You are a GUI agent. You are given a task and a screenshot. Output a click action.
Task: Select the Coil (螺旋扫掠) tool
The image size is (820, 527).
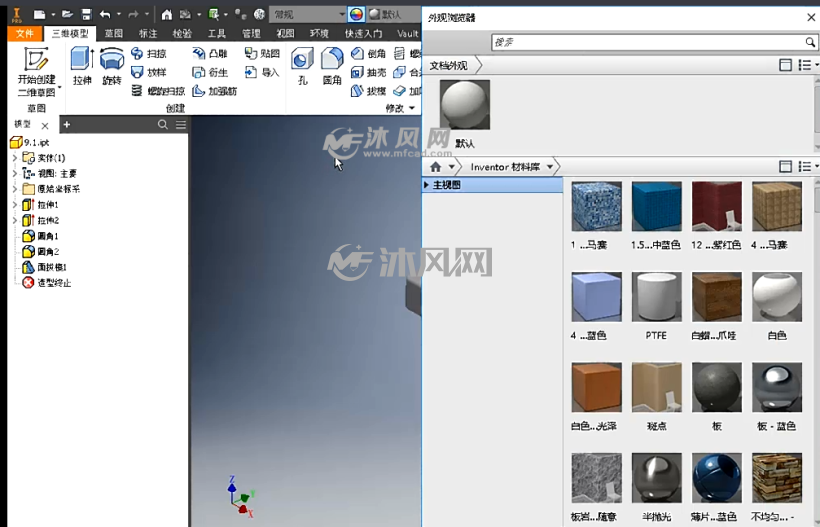coord(158,91)
